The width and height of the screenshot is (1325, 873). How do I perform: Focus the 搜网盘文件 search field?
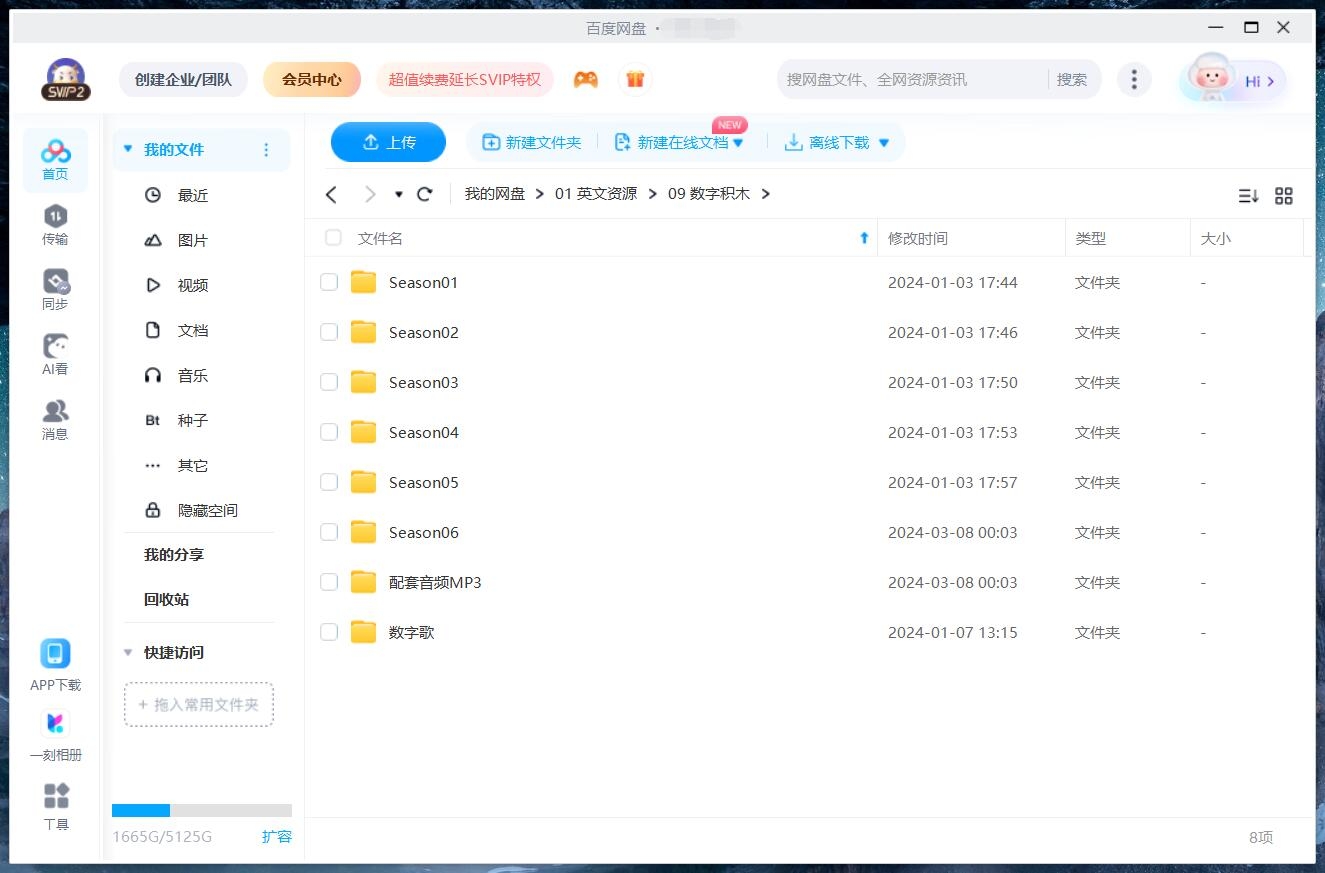(x=912, y=80)
